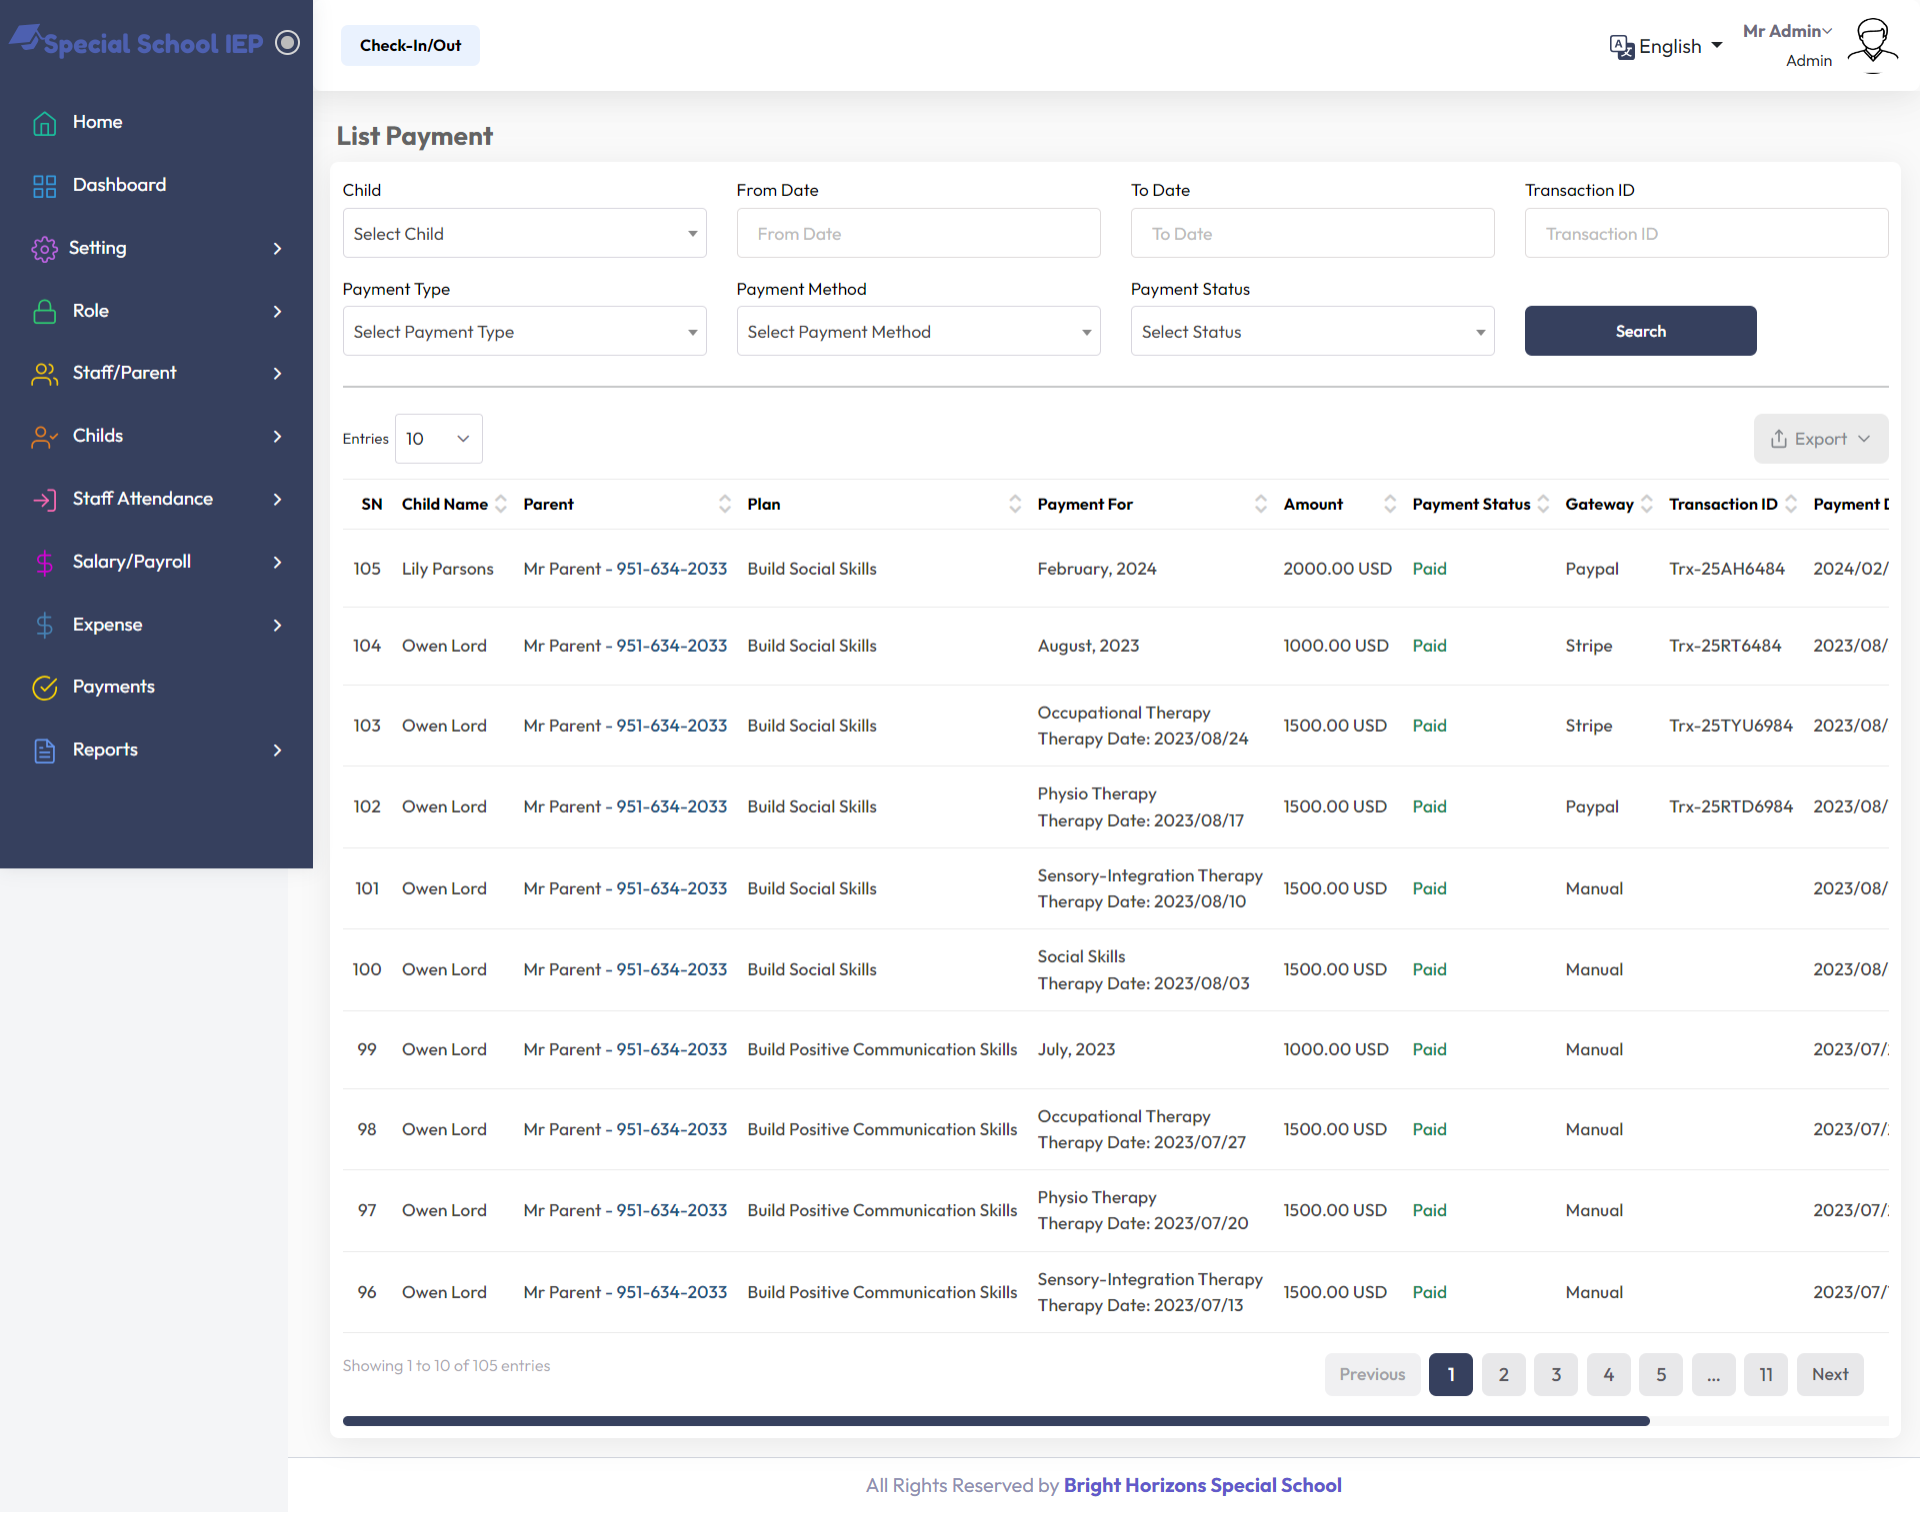Open the Export options
Image resolution: width=1920 pixels, height=1513 pixels.
point(1820,438)
